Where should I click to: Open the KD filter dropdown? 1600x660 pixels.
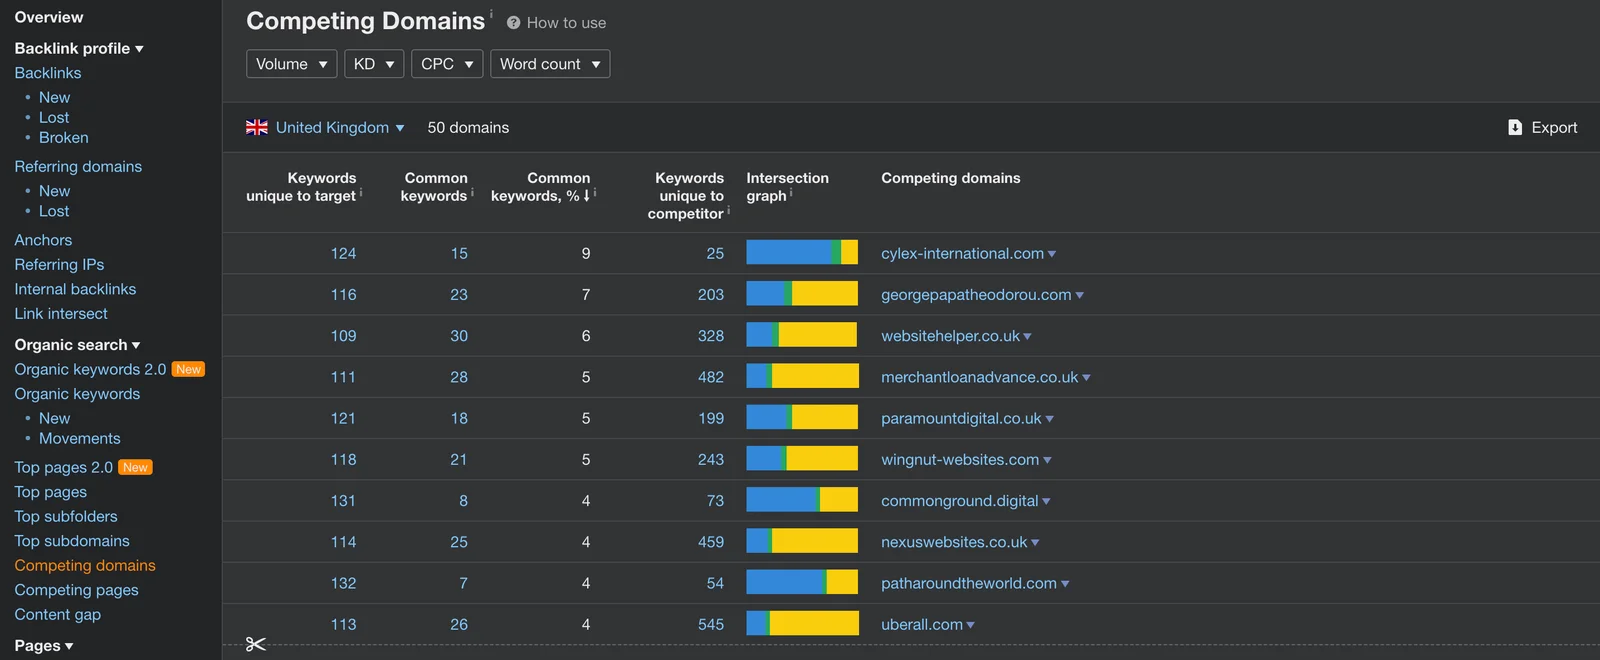(374, 64)
